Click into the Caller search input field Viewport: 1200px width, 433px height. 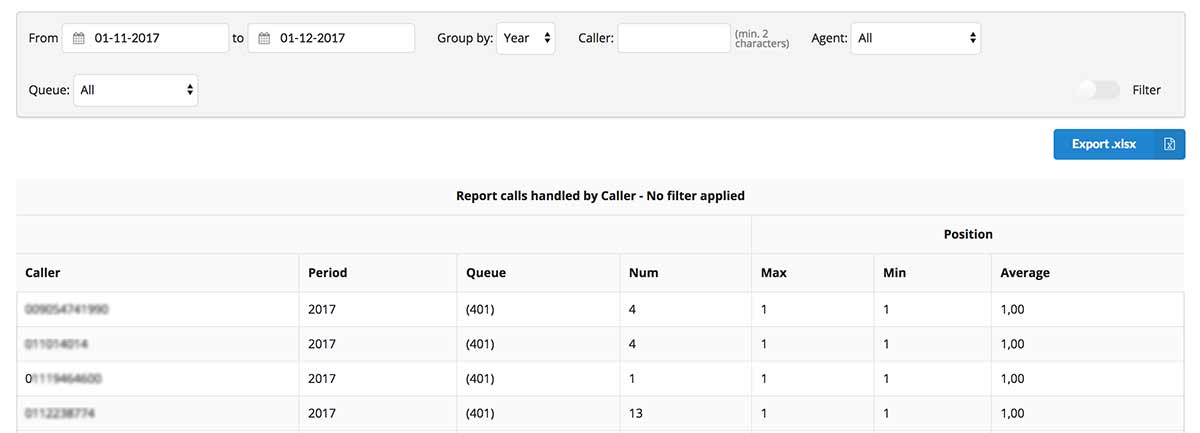[674, 38]
